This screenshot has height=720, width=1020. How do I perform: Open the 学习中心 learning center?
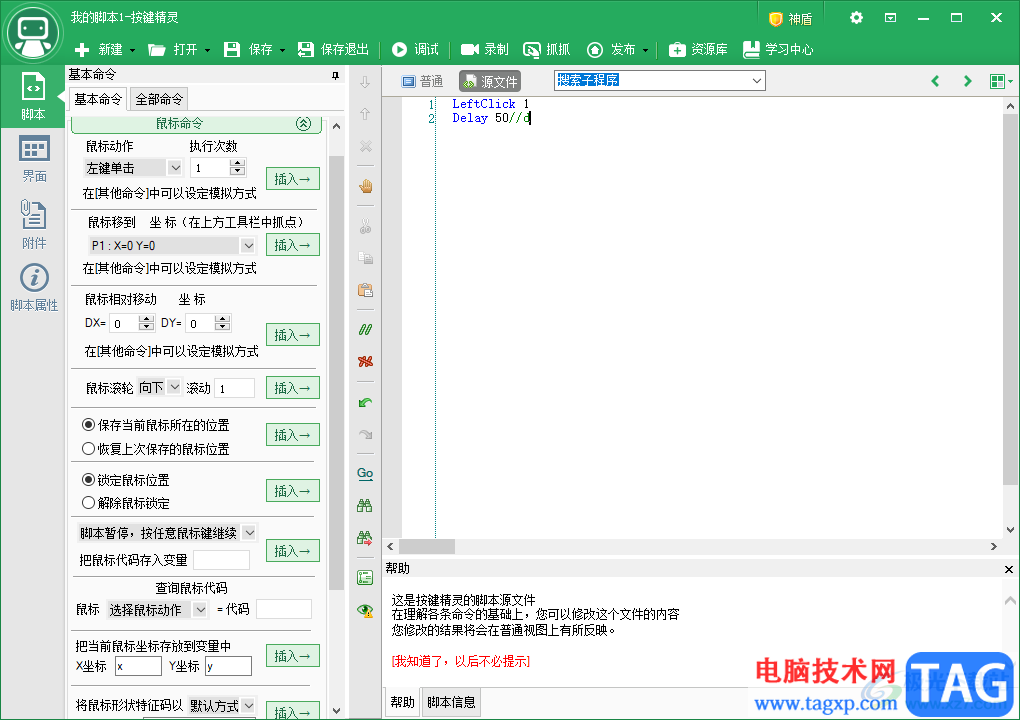pyautogui.click(x=778, y=49)
